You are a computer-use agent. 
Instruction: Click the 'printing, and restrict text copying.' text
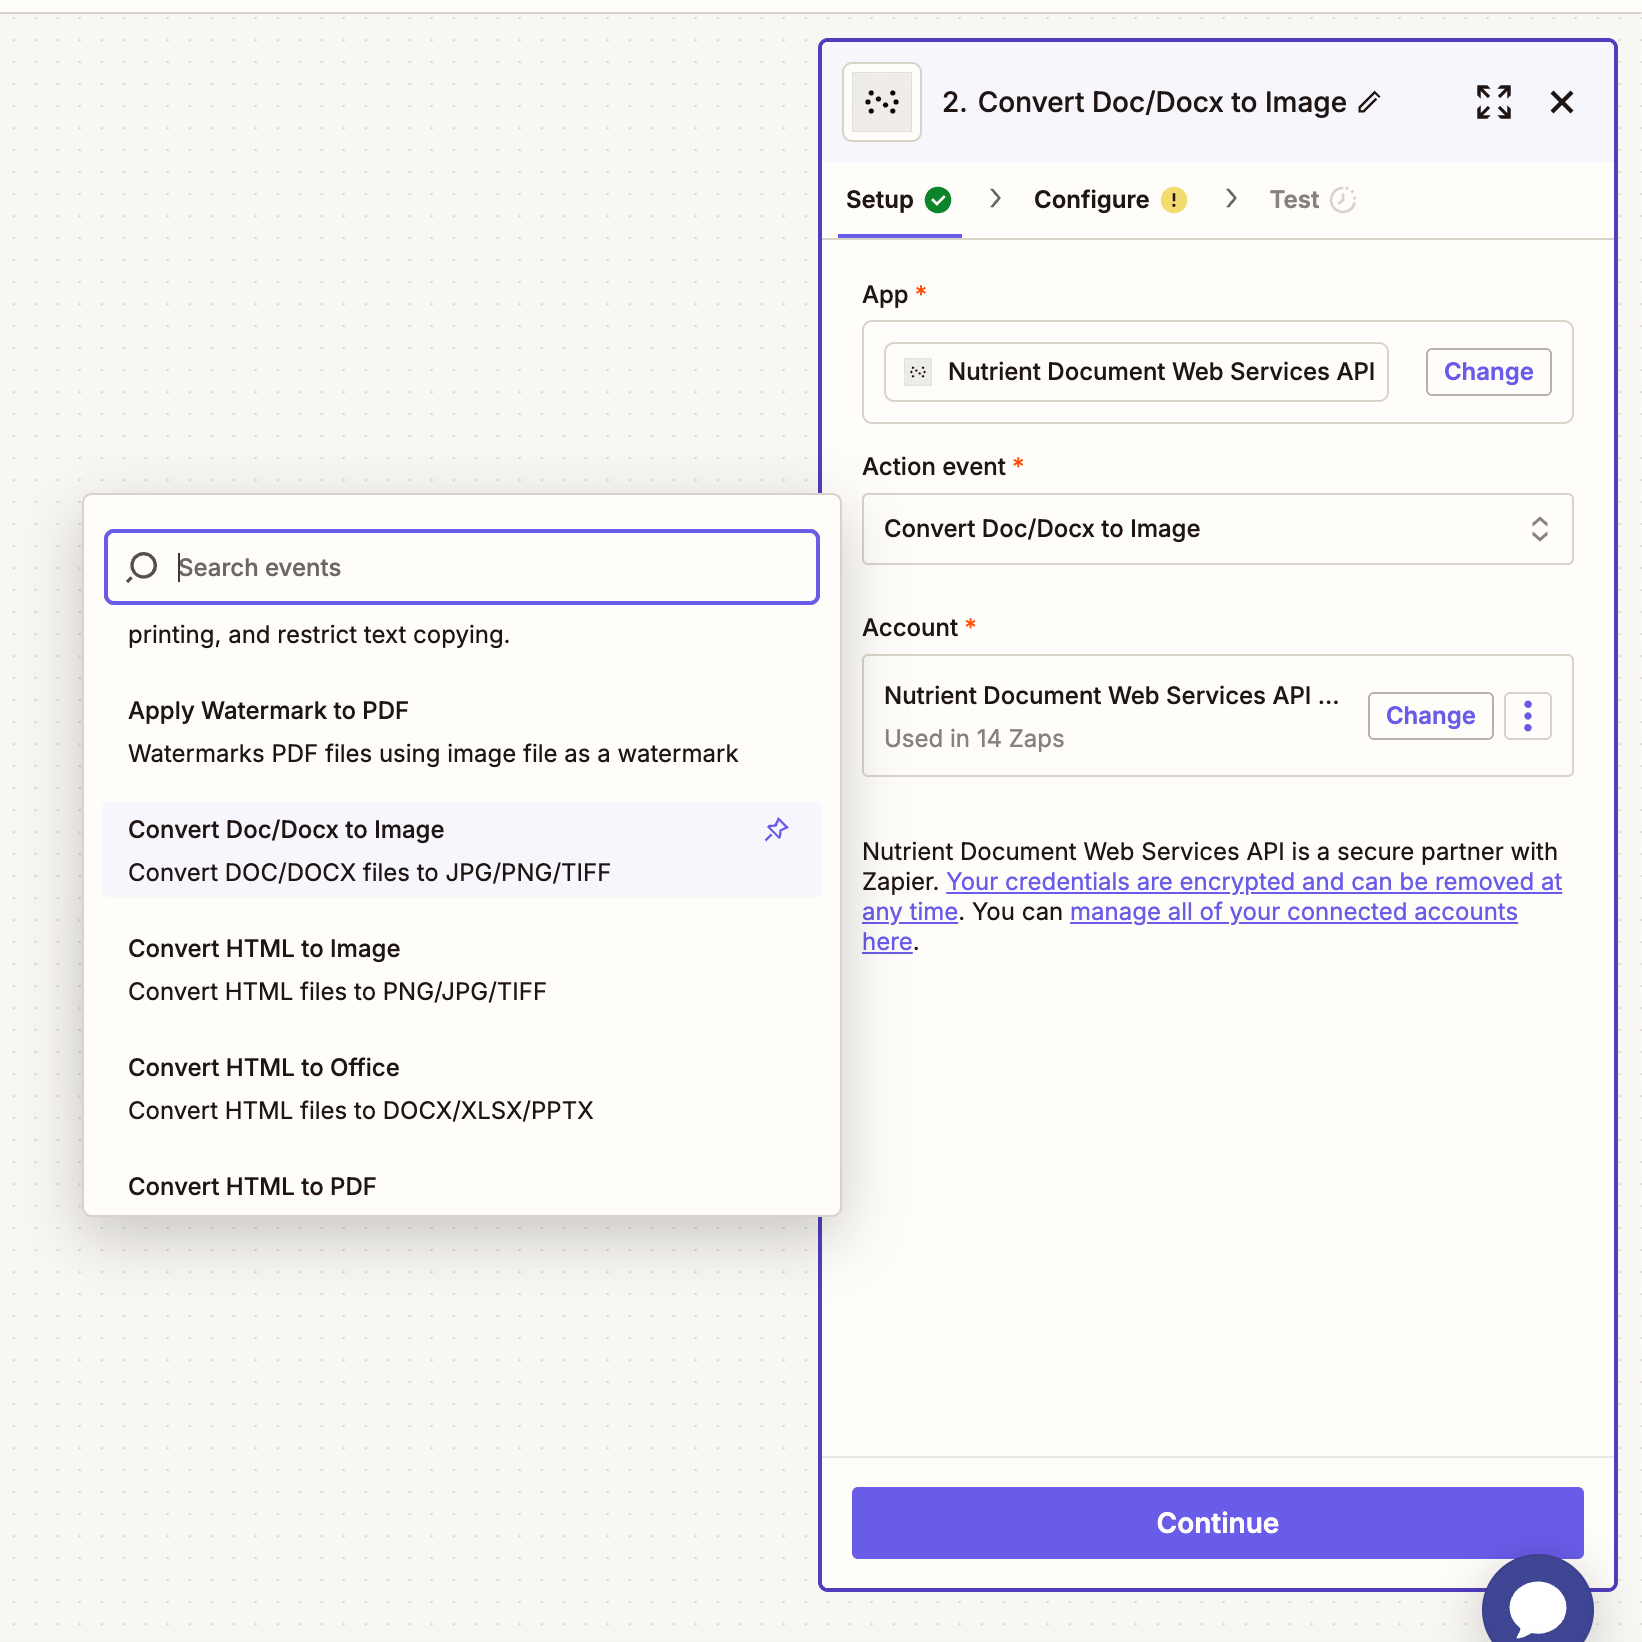(319, 635)
